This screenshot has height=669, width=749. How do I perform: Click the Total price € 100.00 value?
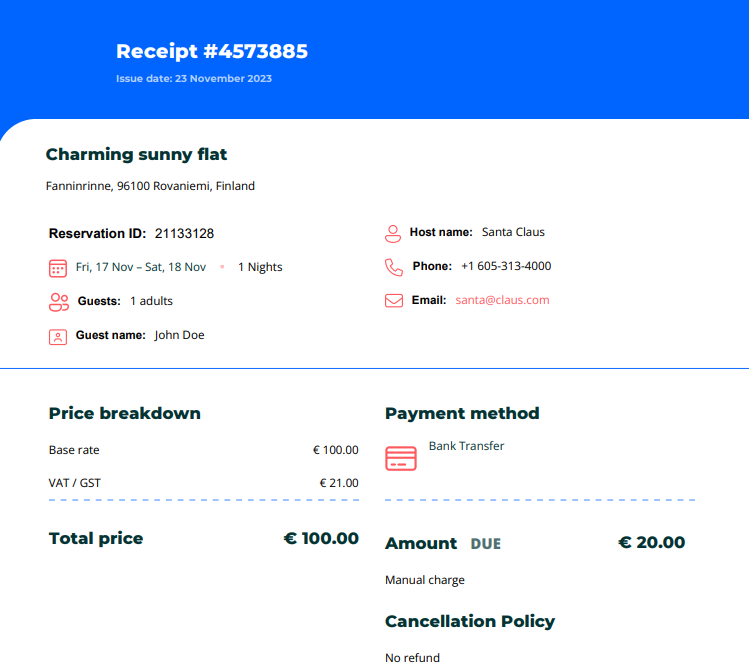[x=321, y=538]
